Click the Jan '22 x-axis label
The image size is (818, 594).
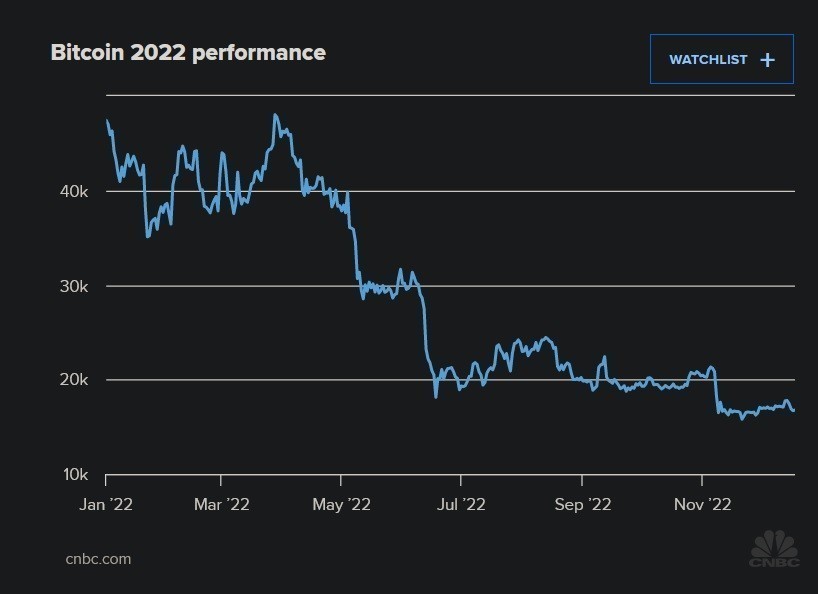pyautogui.click(x=106, y=505)
